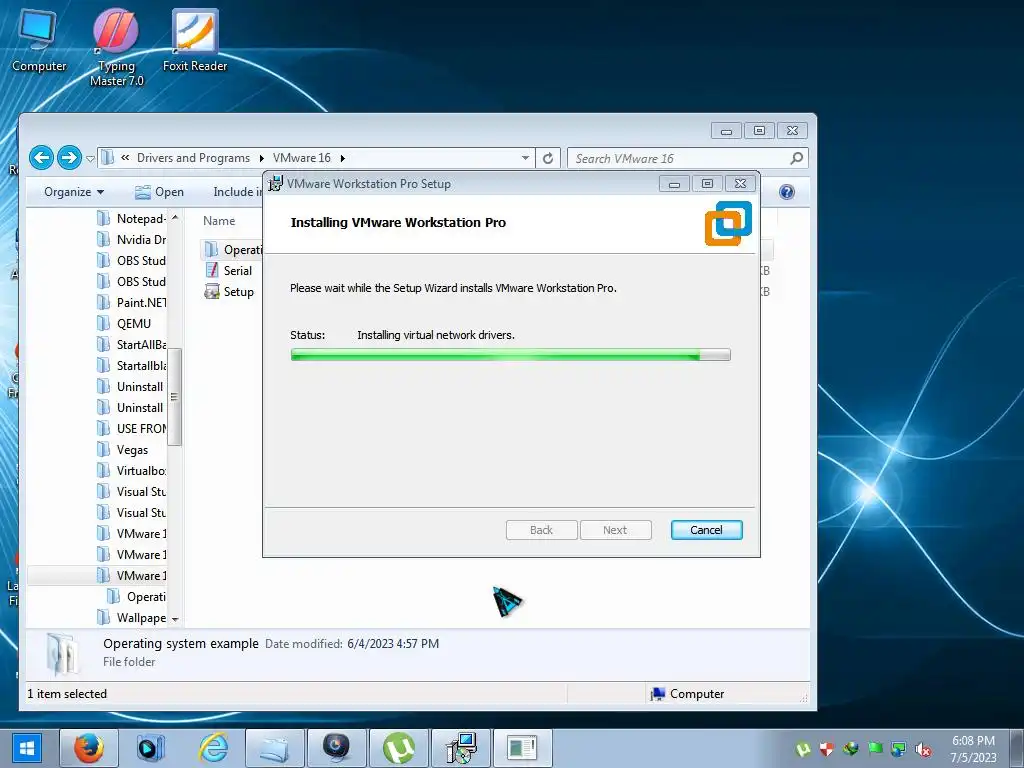Image resolution: width=1024 pixels, height=768 pixels.
Task: Click the VMware Workstation logo
Action: click(x=728, y=223)
